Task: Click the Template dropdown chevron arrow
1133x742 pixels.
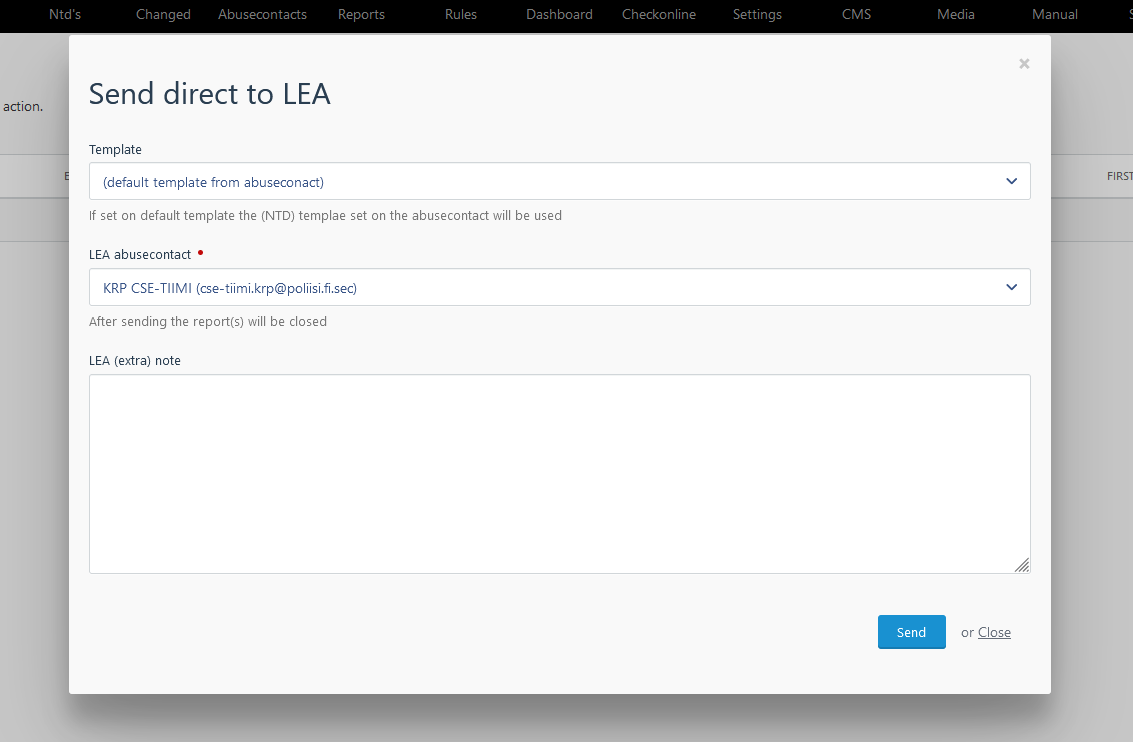Action: click(x=1011, y=182)
